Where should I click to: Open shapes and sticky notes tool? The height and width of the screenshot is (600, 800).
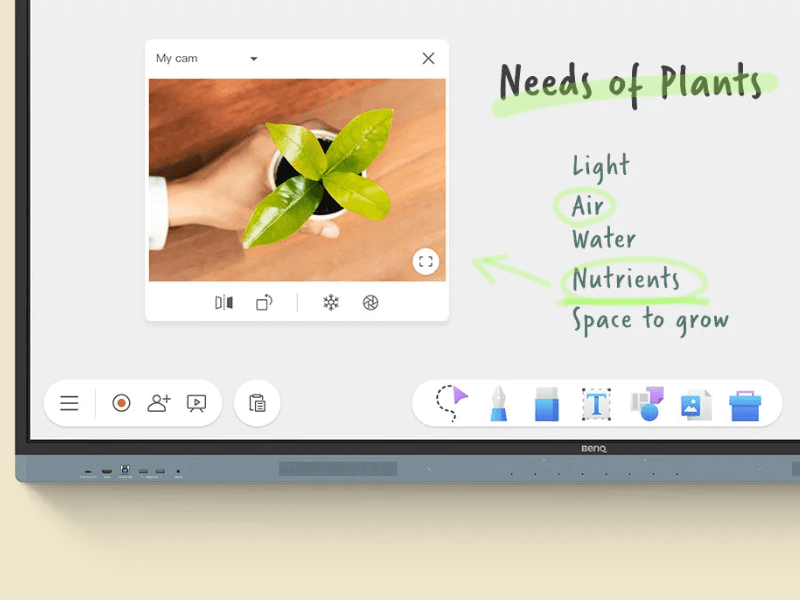click(x=647, y=404)
